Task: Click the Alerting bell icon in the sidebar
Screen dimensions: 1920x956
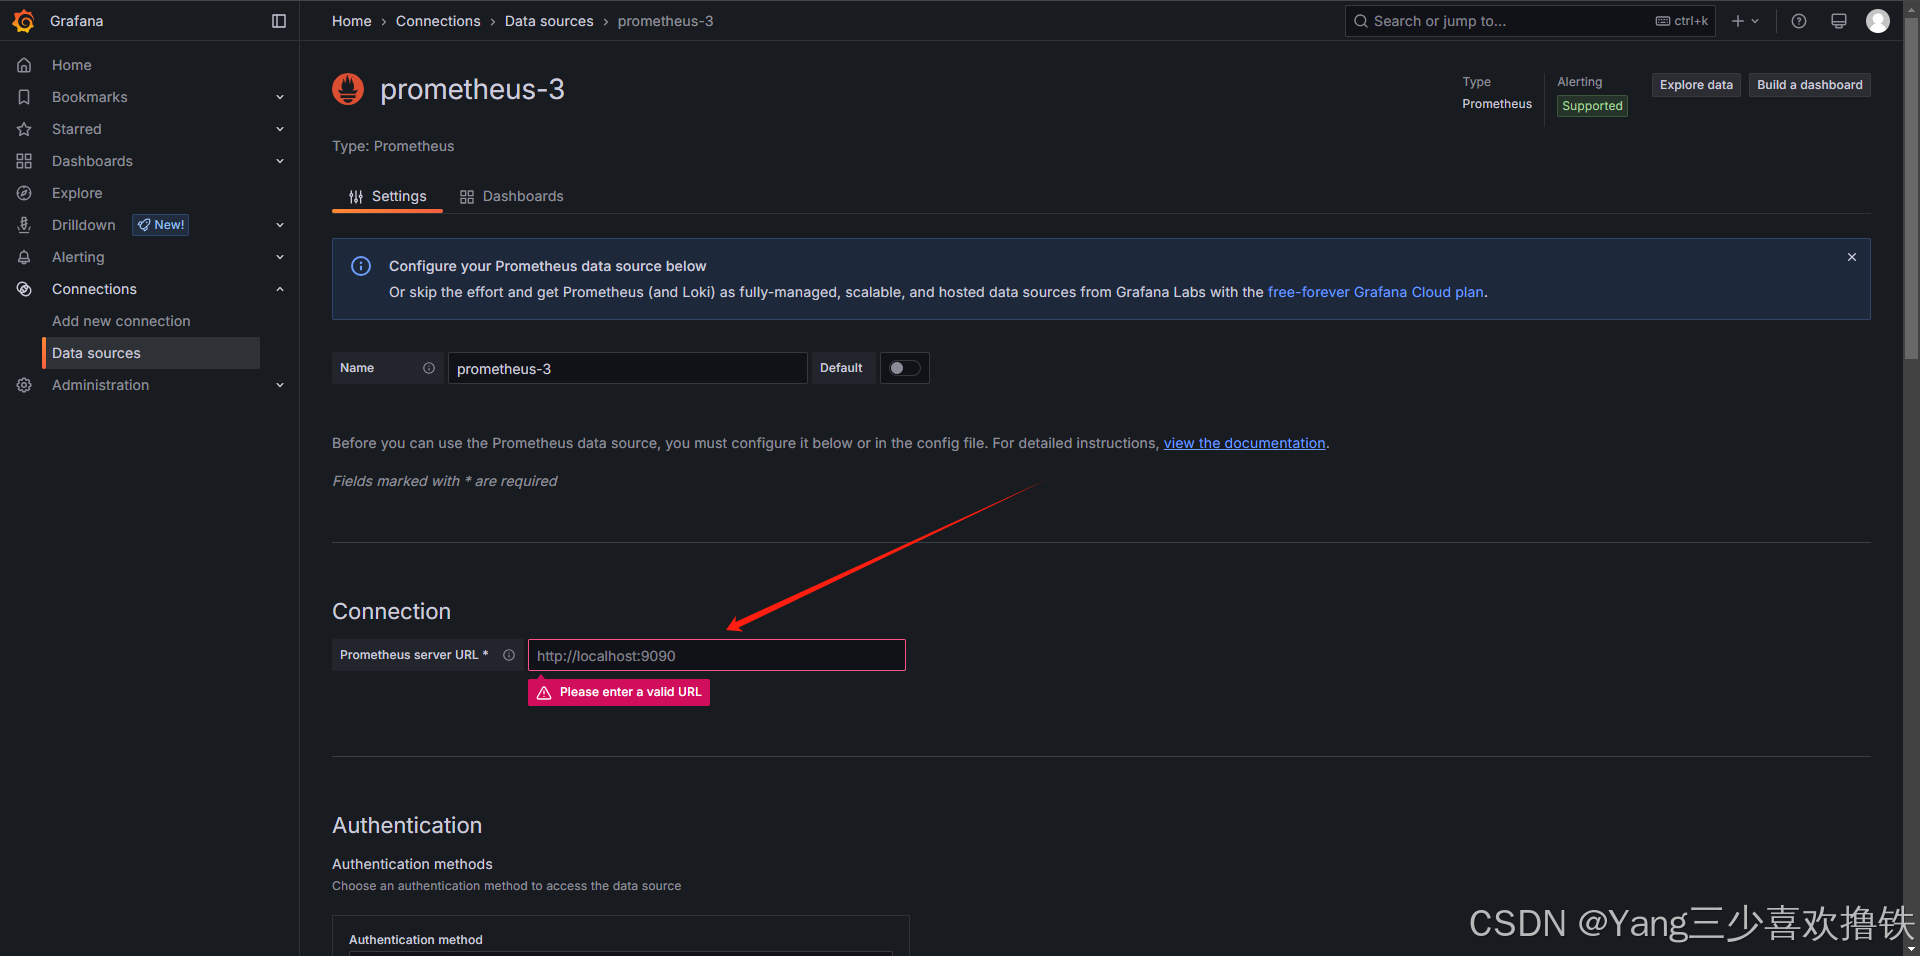Action: pyautogui.click(x=24, y=257)
